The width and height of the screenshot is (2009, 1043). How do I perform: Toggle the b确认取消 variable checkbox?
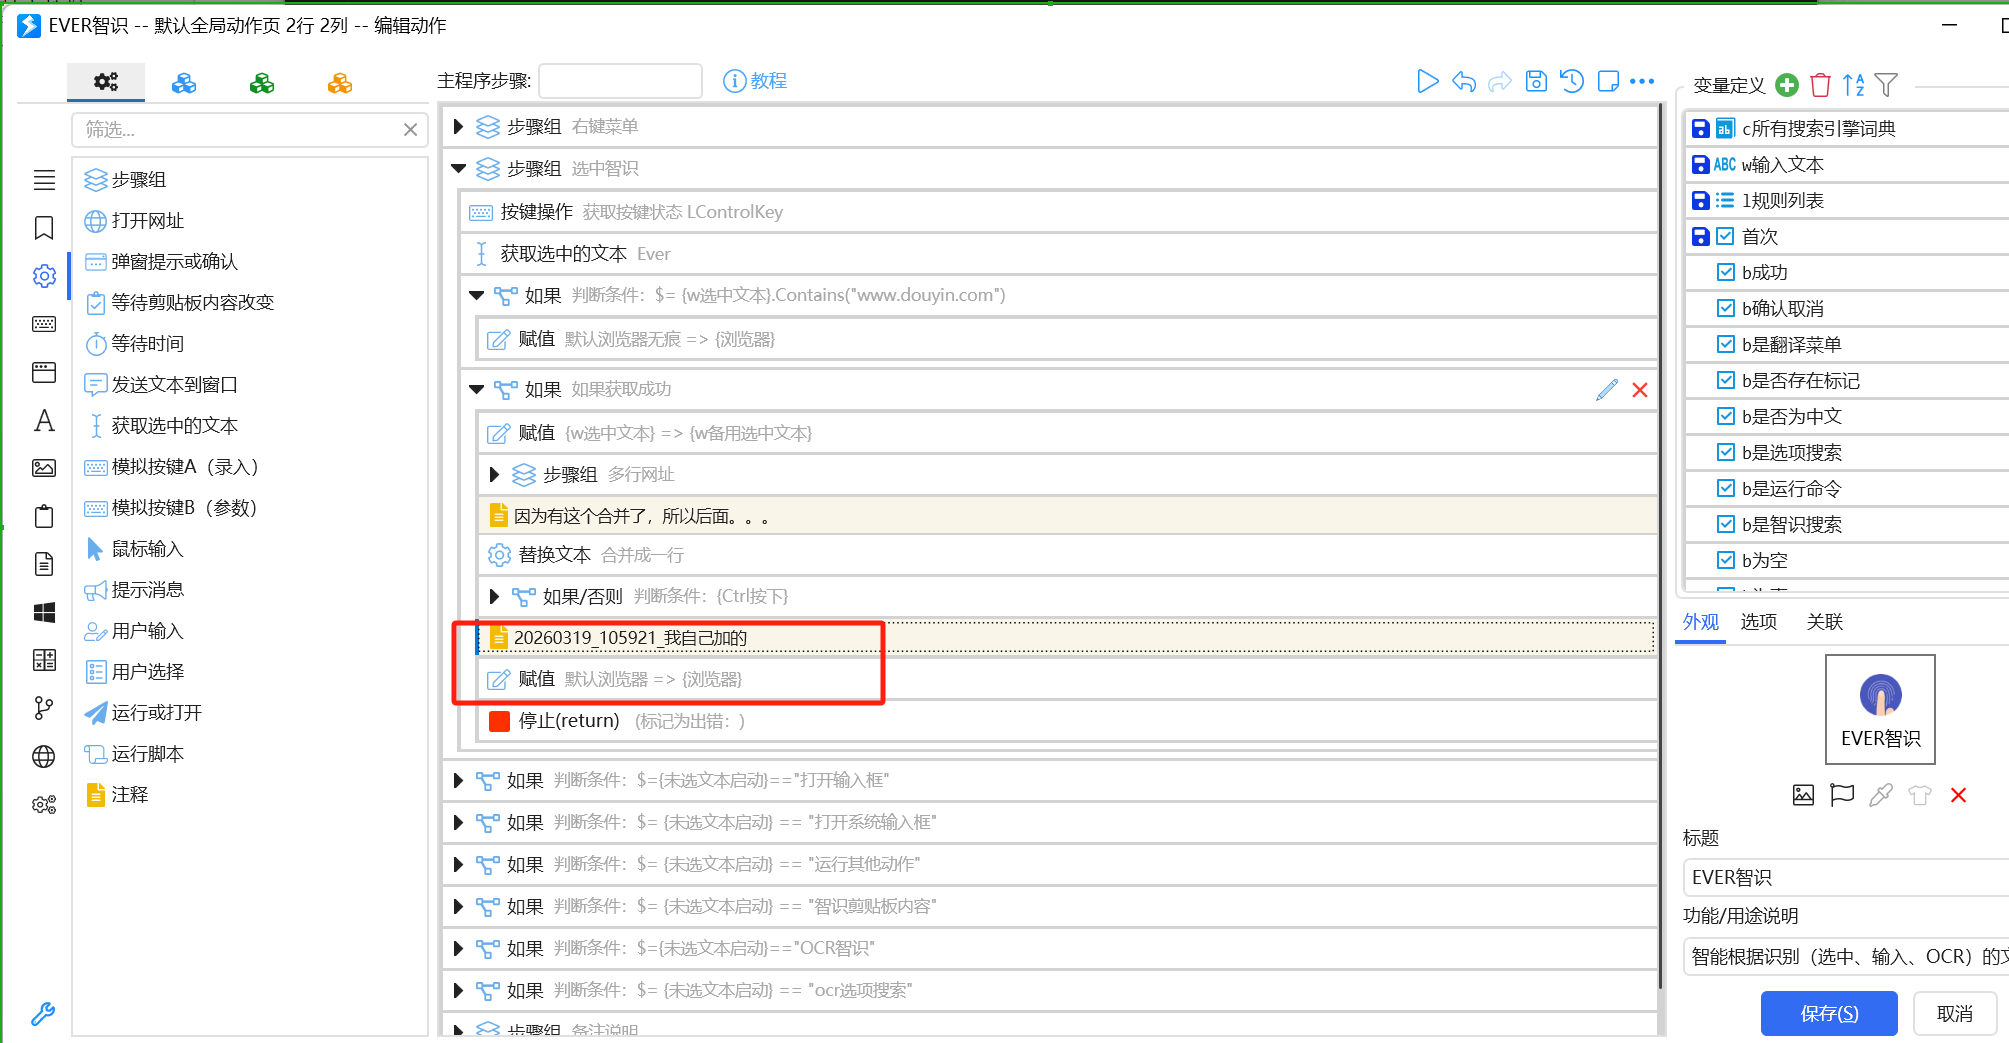[1725, 308]
